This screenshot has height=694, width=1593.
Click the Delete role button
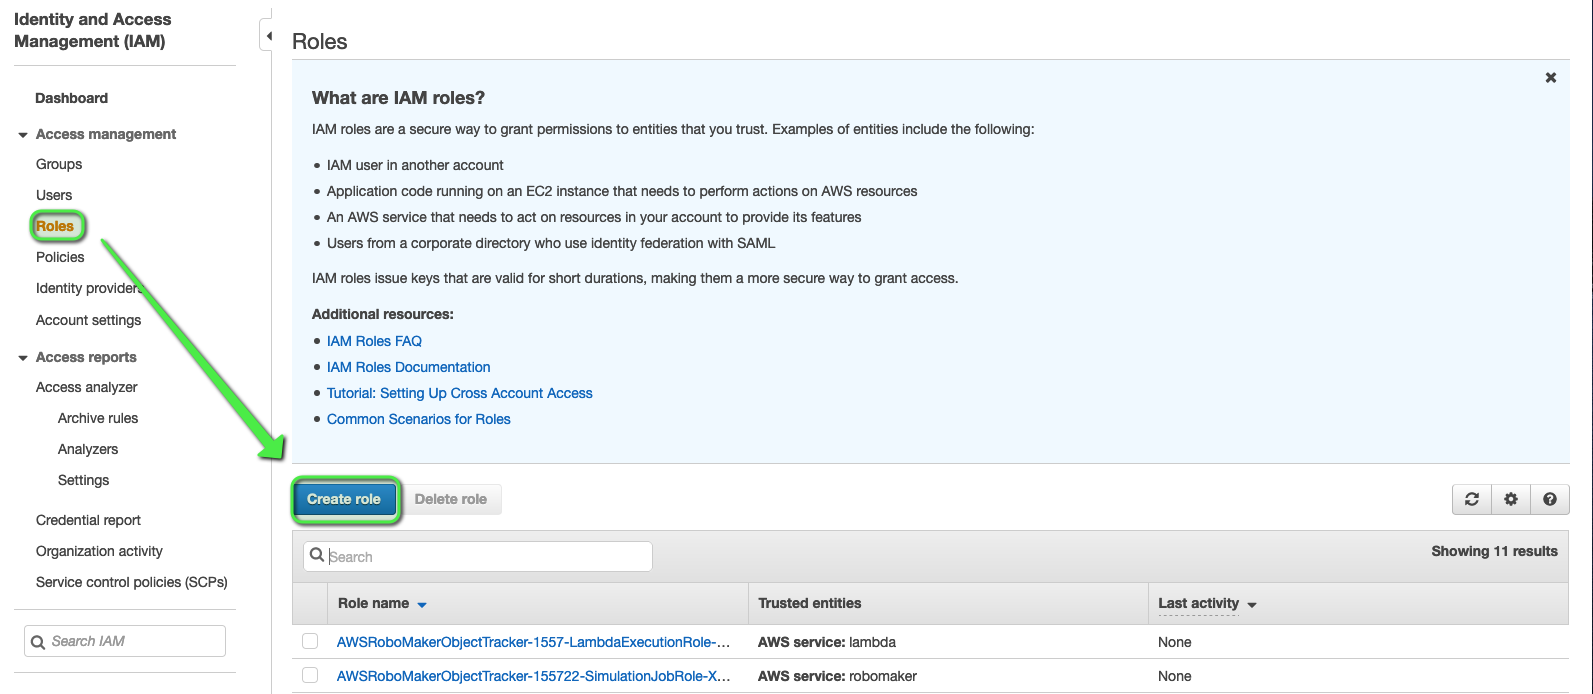[x=451, y=499]
